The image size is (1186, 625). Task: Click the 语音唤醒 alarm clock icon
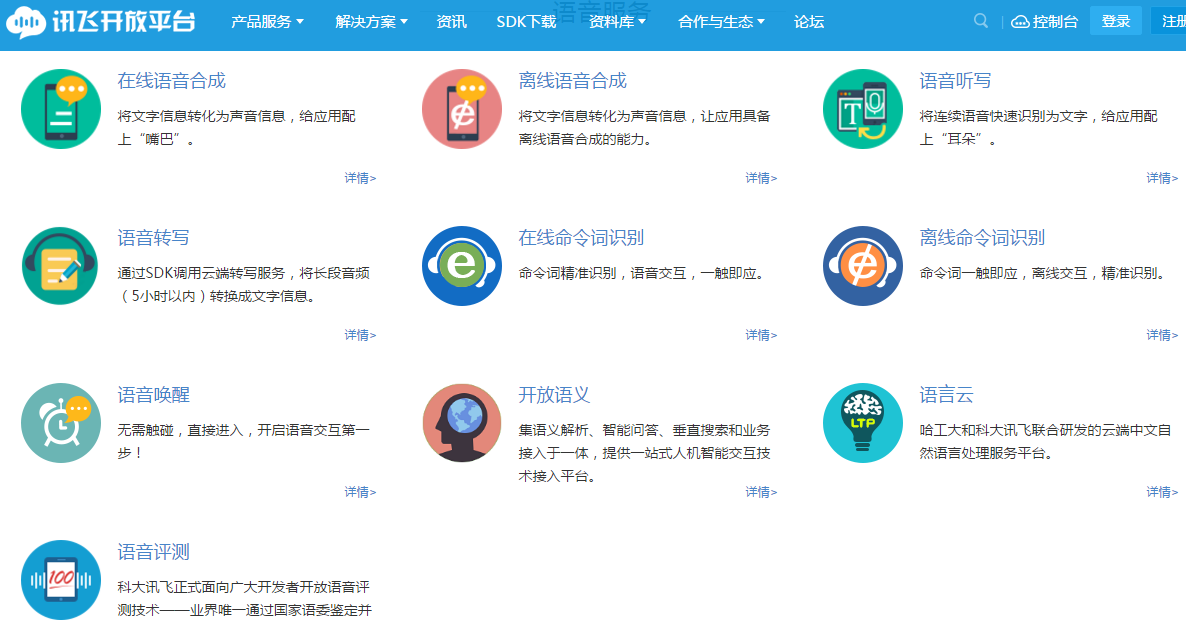click(61, 423)
